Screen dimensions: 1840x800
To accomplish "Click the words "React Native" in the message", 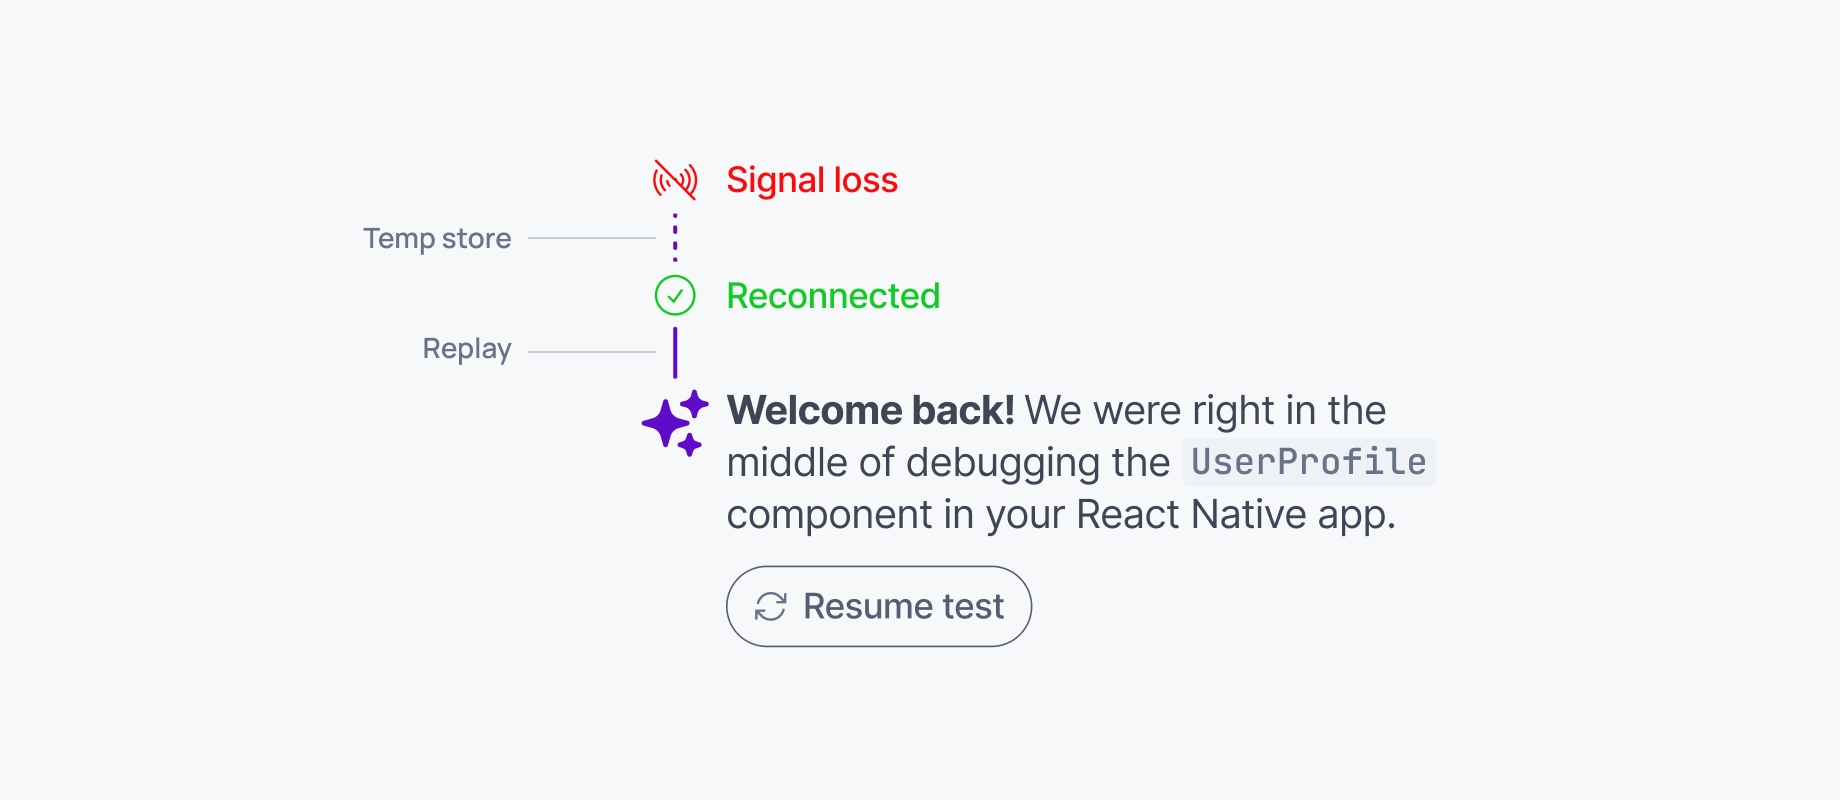I will [x=1191, y=515].
